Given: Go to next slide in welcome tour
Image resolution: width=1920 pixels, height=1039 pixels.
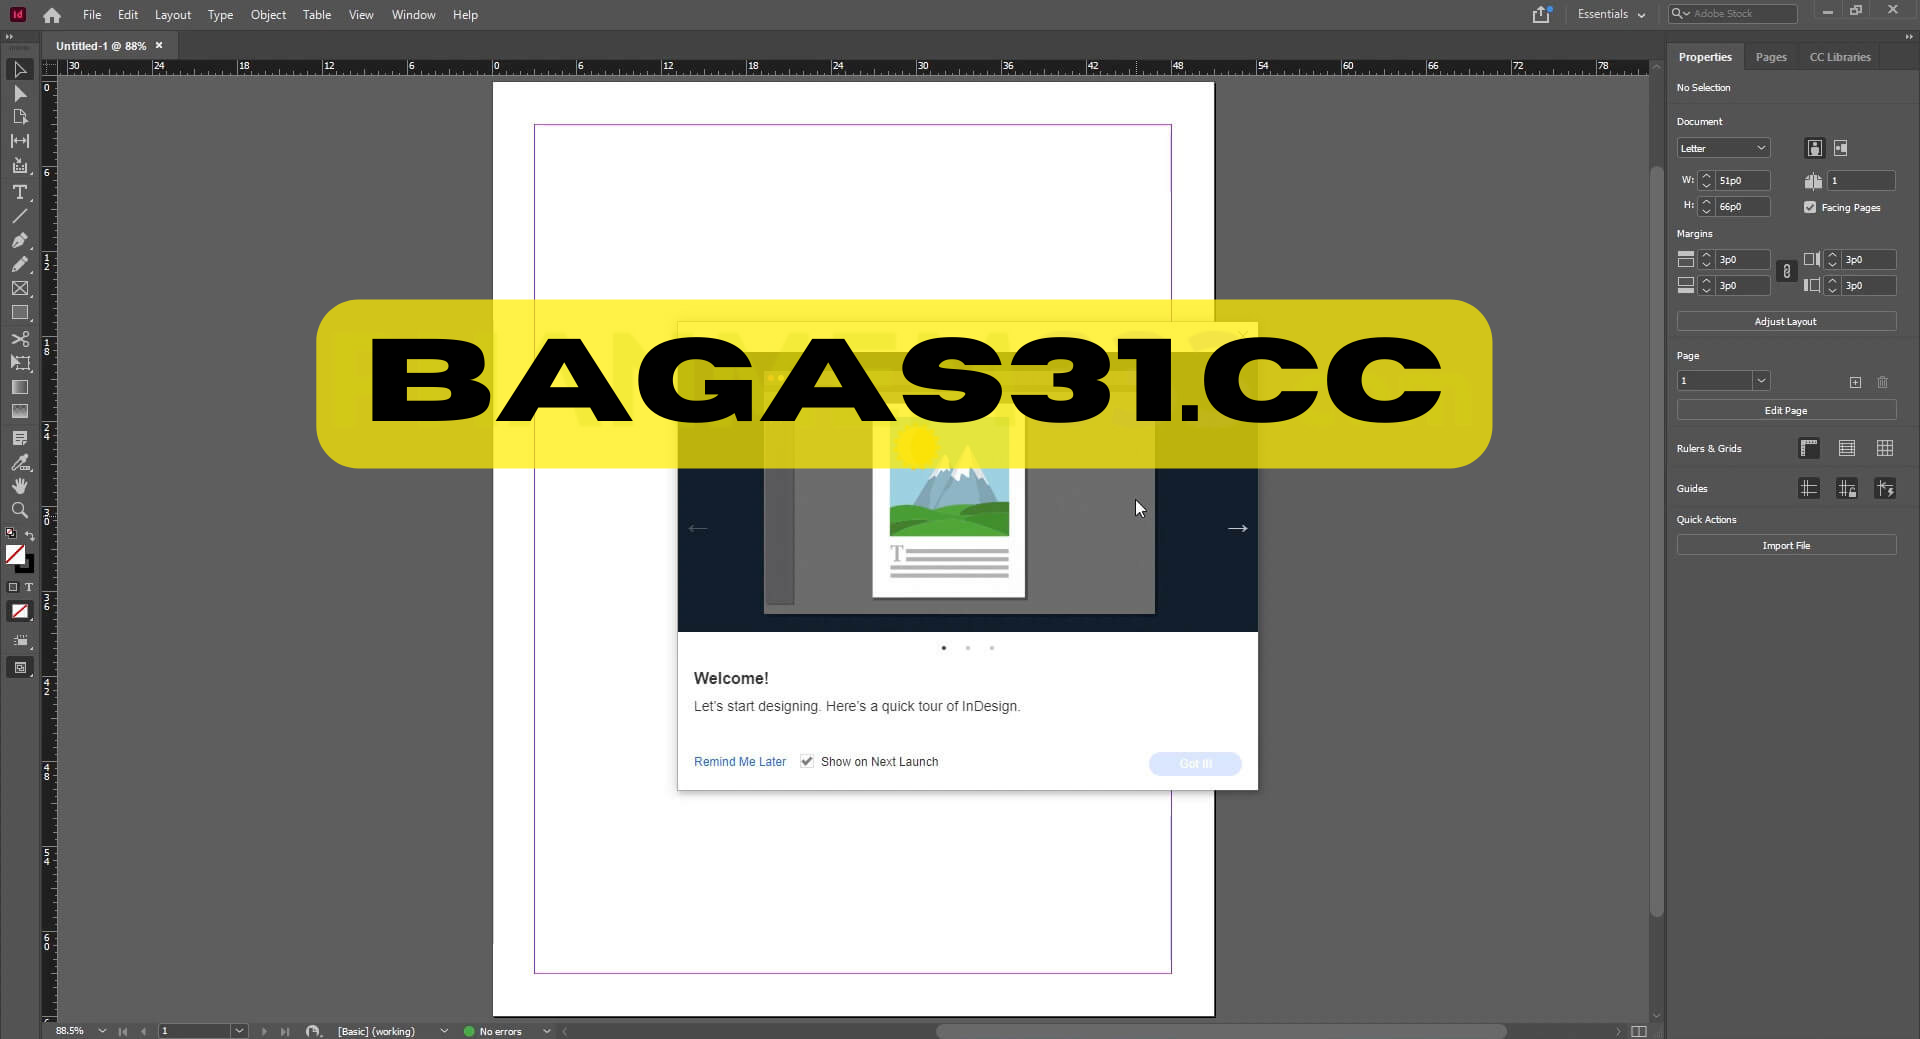Looking at the screenshot, I should 1237,528.
